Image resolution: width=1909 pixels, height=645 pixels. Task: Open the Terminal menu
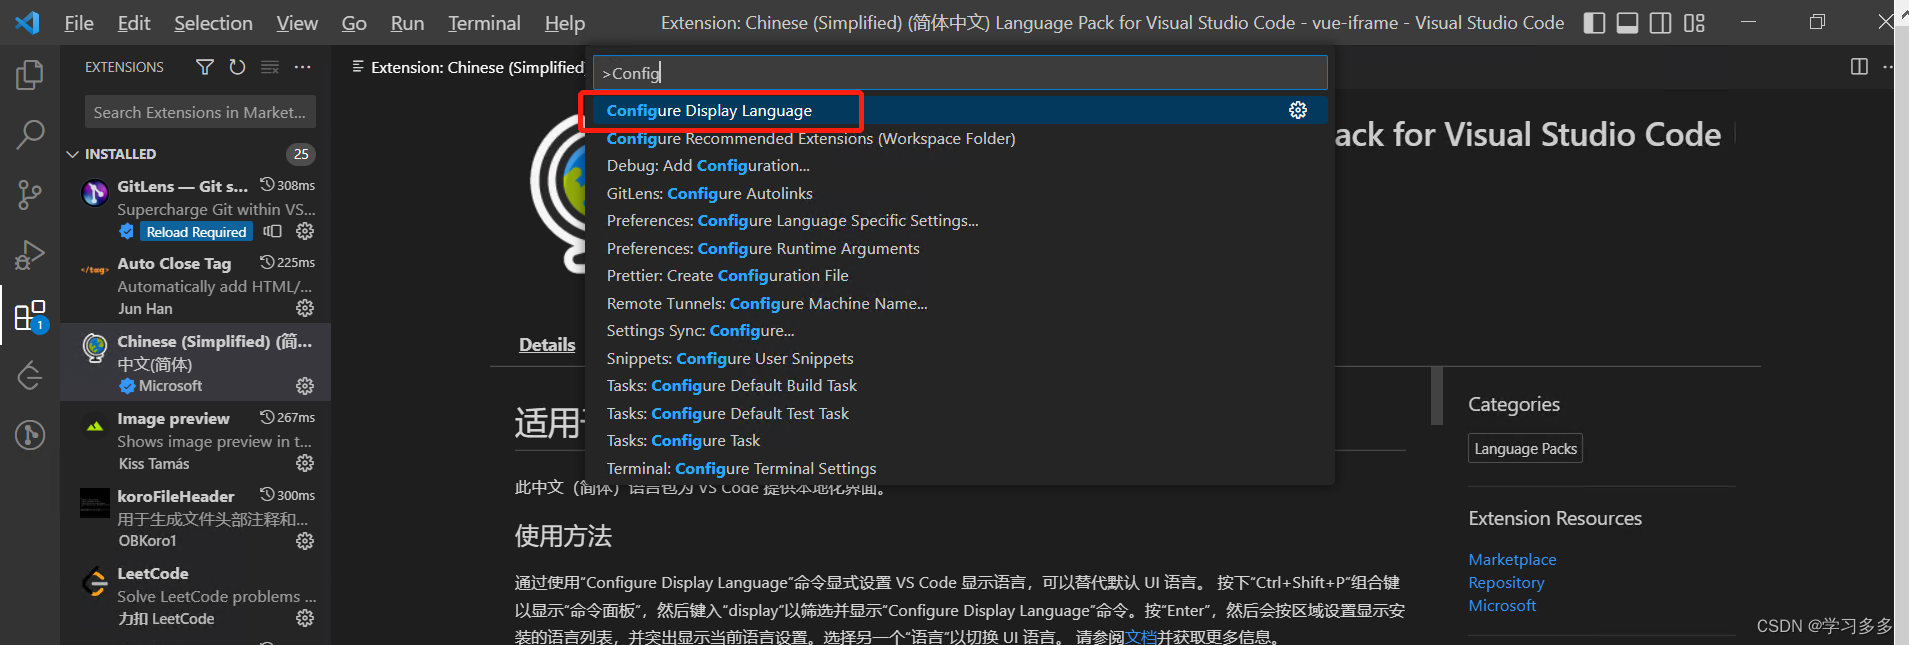coord(484,23)
